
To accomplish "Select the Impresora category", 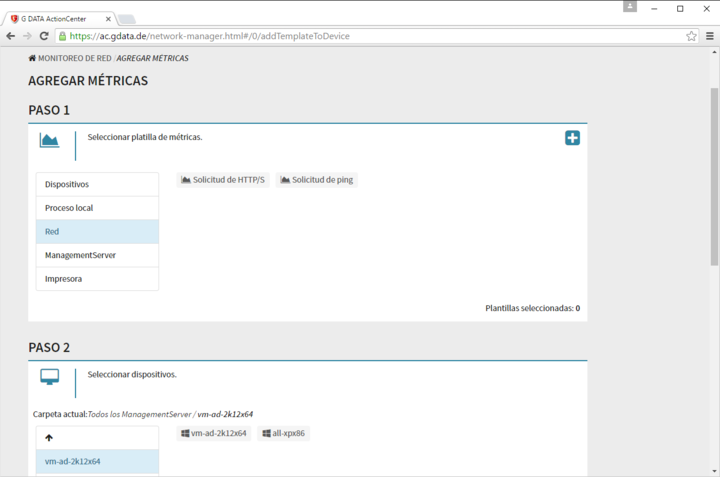I will tap(97, 279).
